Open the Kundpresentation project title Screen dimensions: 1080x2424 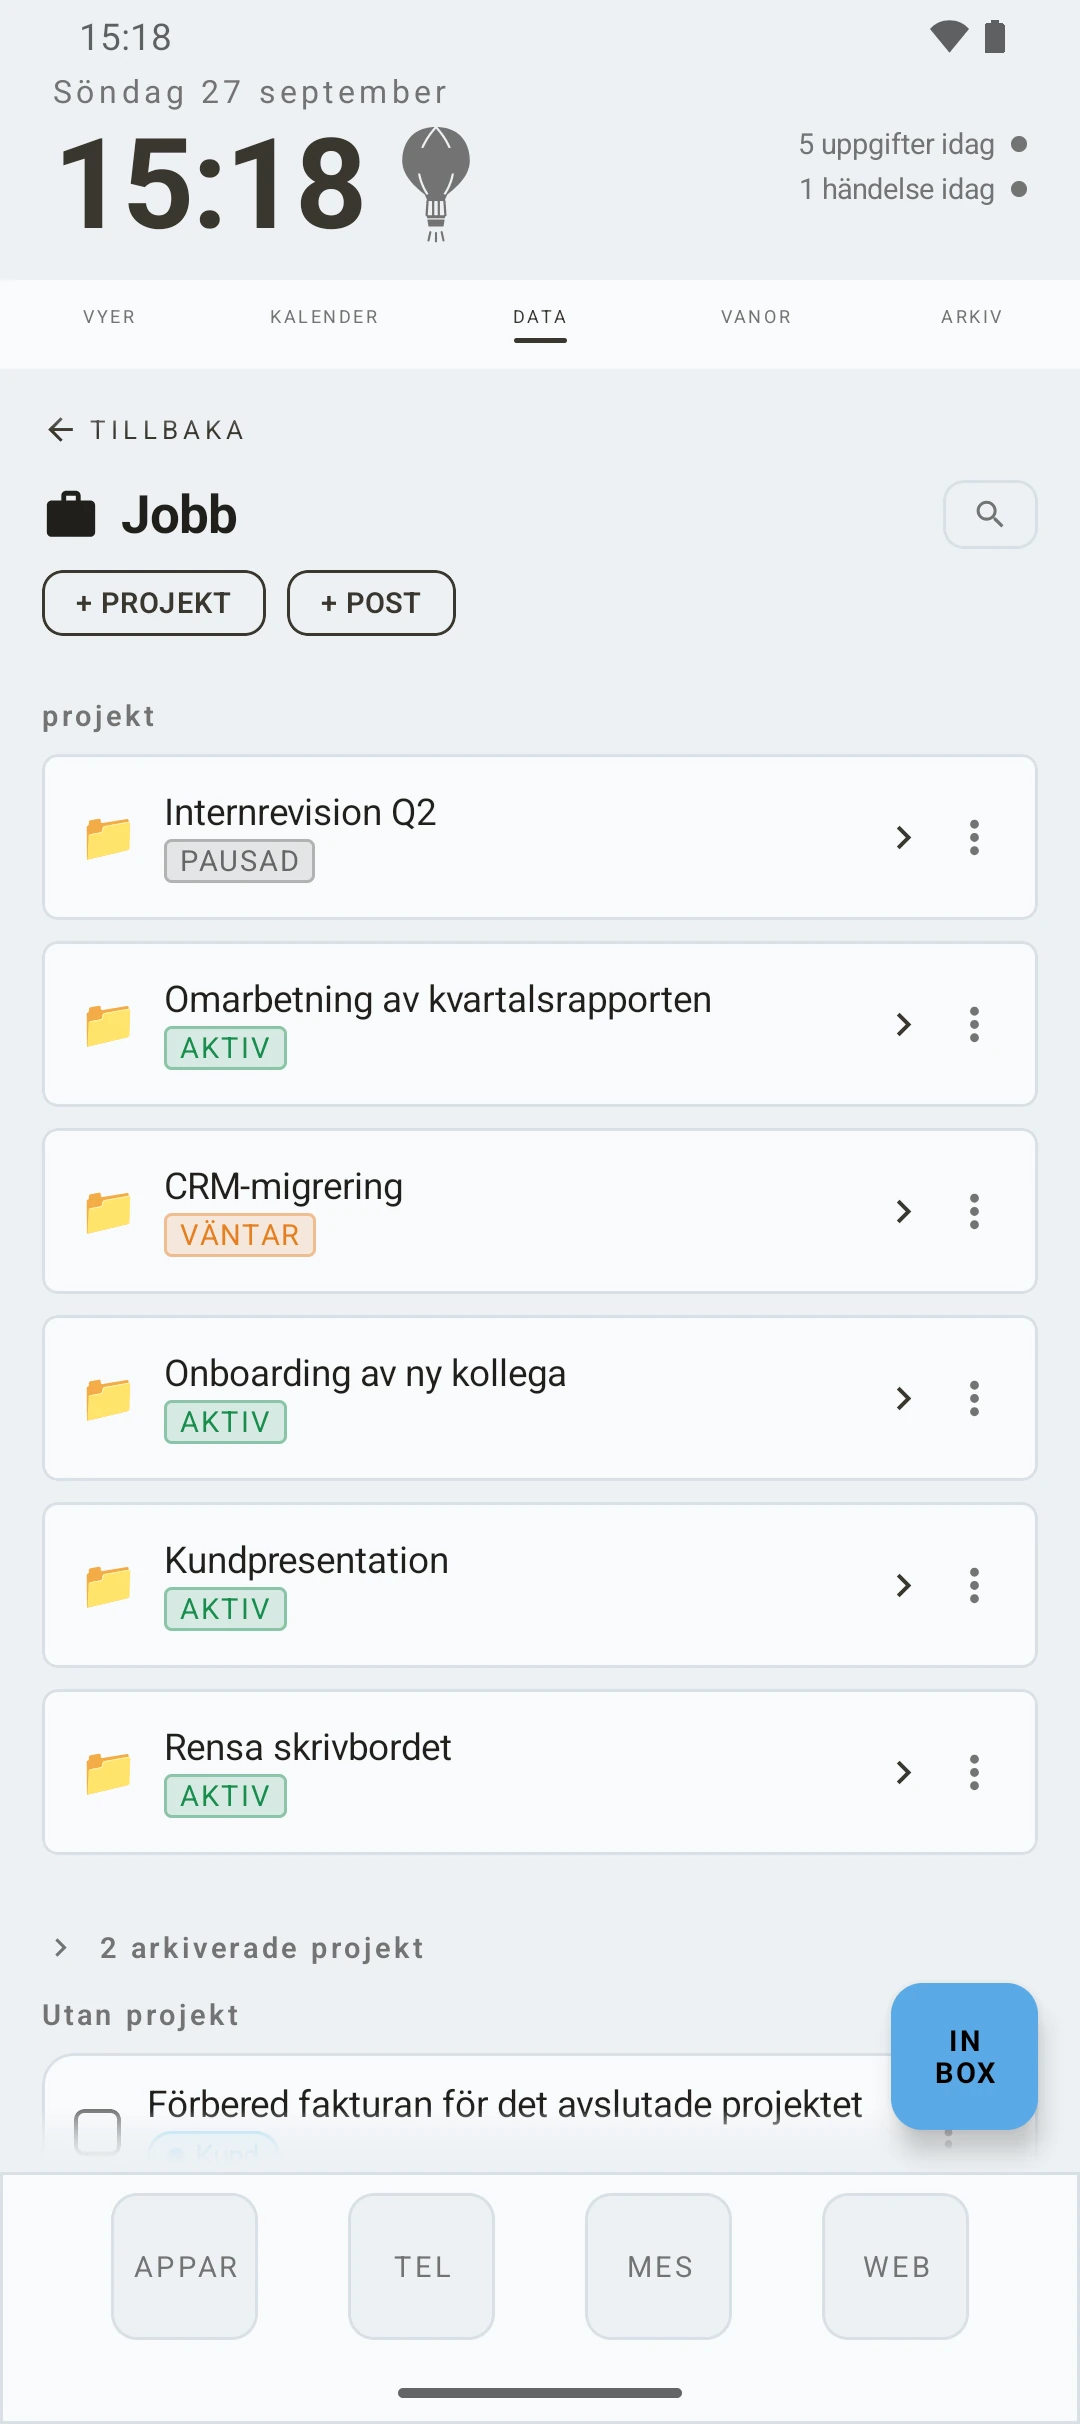(306, 1560)
